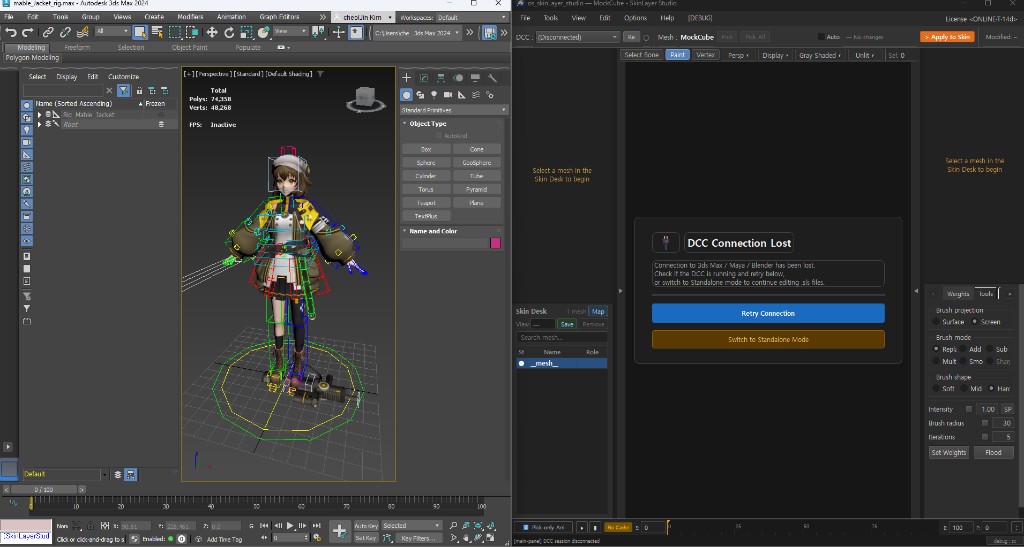The width and height of the screenshot is (1024, 547).
Task: Enable the Auto checkbox in SkinLayer Studio
Action: pos(821,37)
